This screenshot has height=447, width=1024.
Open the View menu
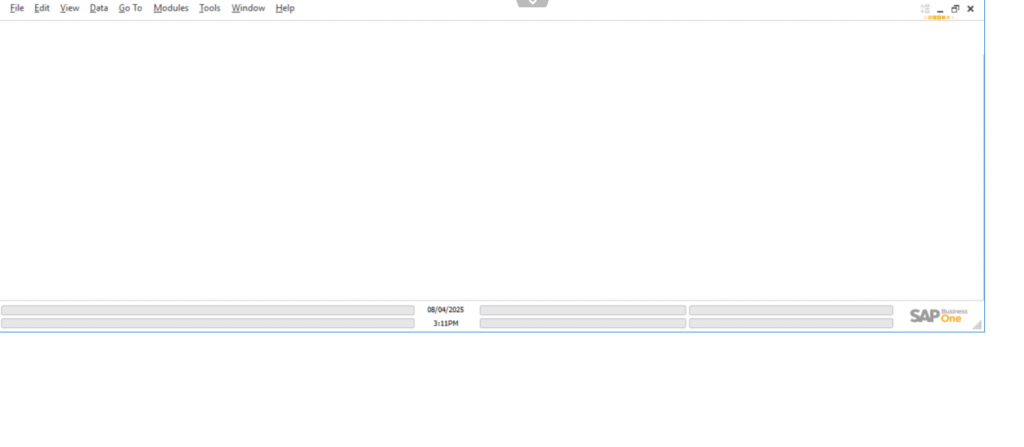pos(69,8)
